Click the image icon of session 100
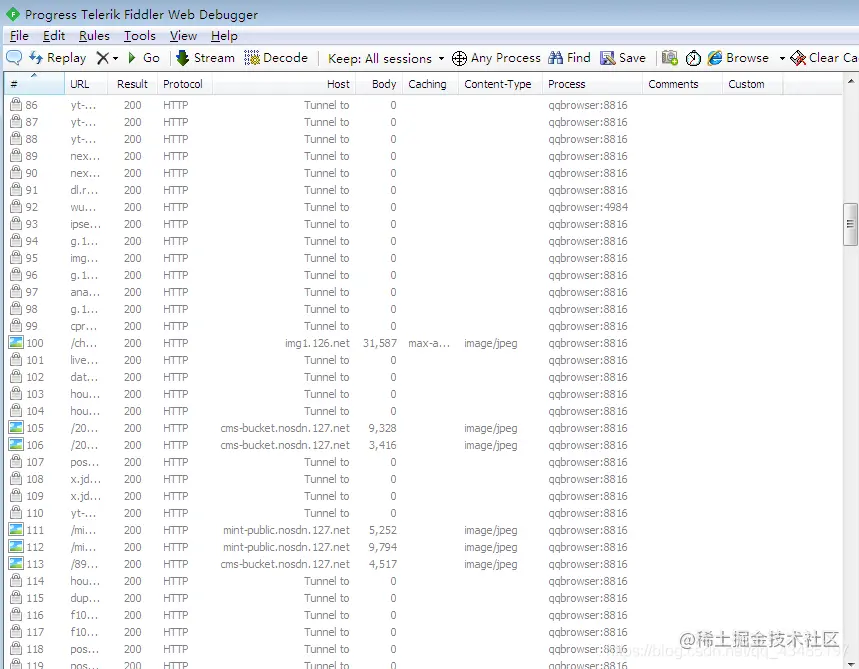Screen dimensions: 859x669 pyautogui.click(x=16, y=342)
